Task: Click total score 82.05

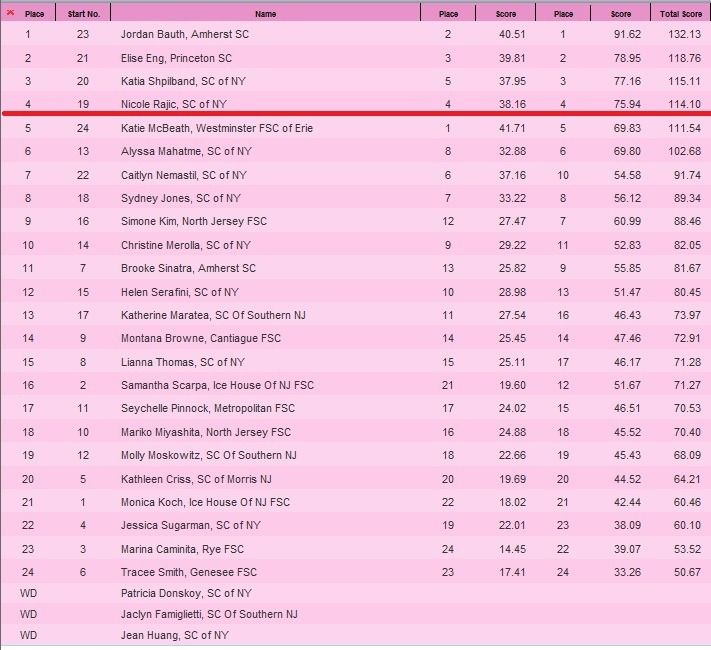Action: pyautogui.click(x=687, y=245)
